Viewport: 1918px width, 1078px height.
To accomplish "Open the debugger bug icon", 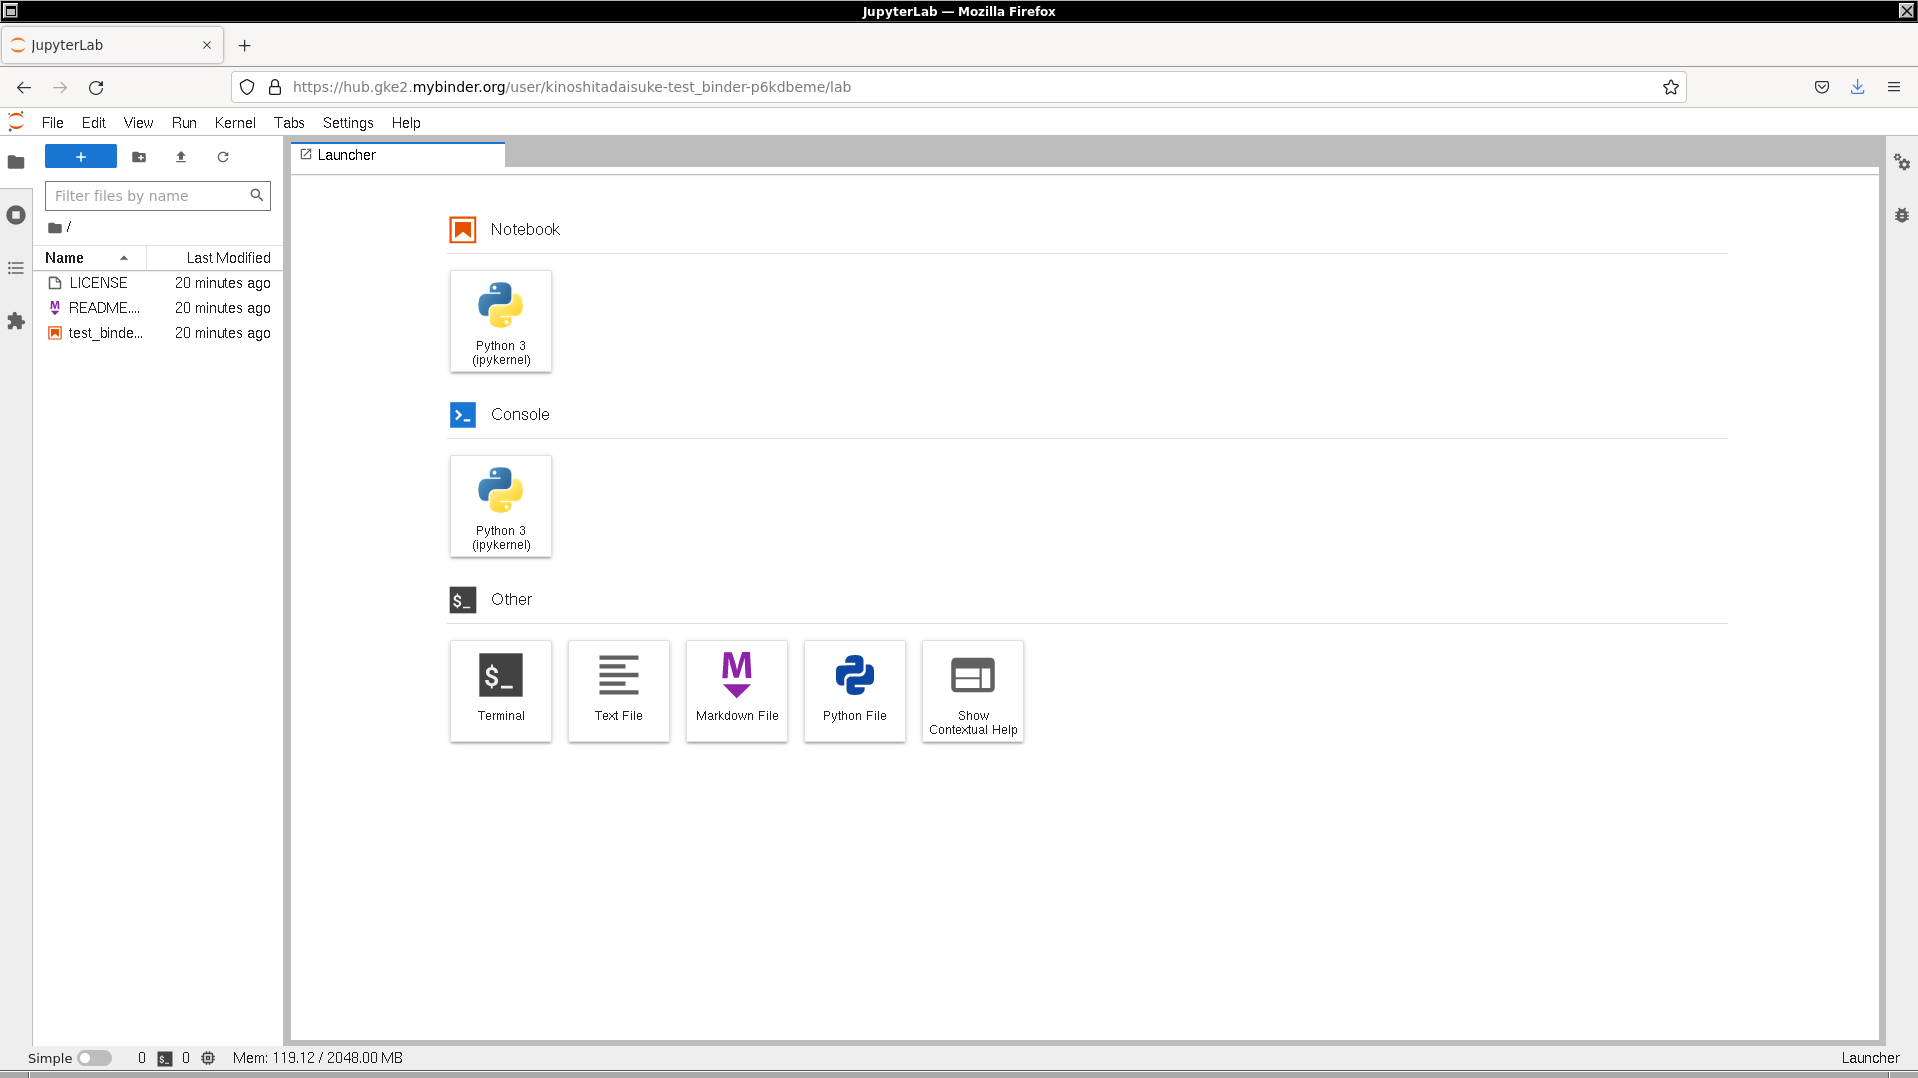I will point(1901,215).
